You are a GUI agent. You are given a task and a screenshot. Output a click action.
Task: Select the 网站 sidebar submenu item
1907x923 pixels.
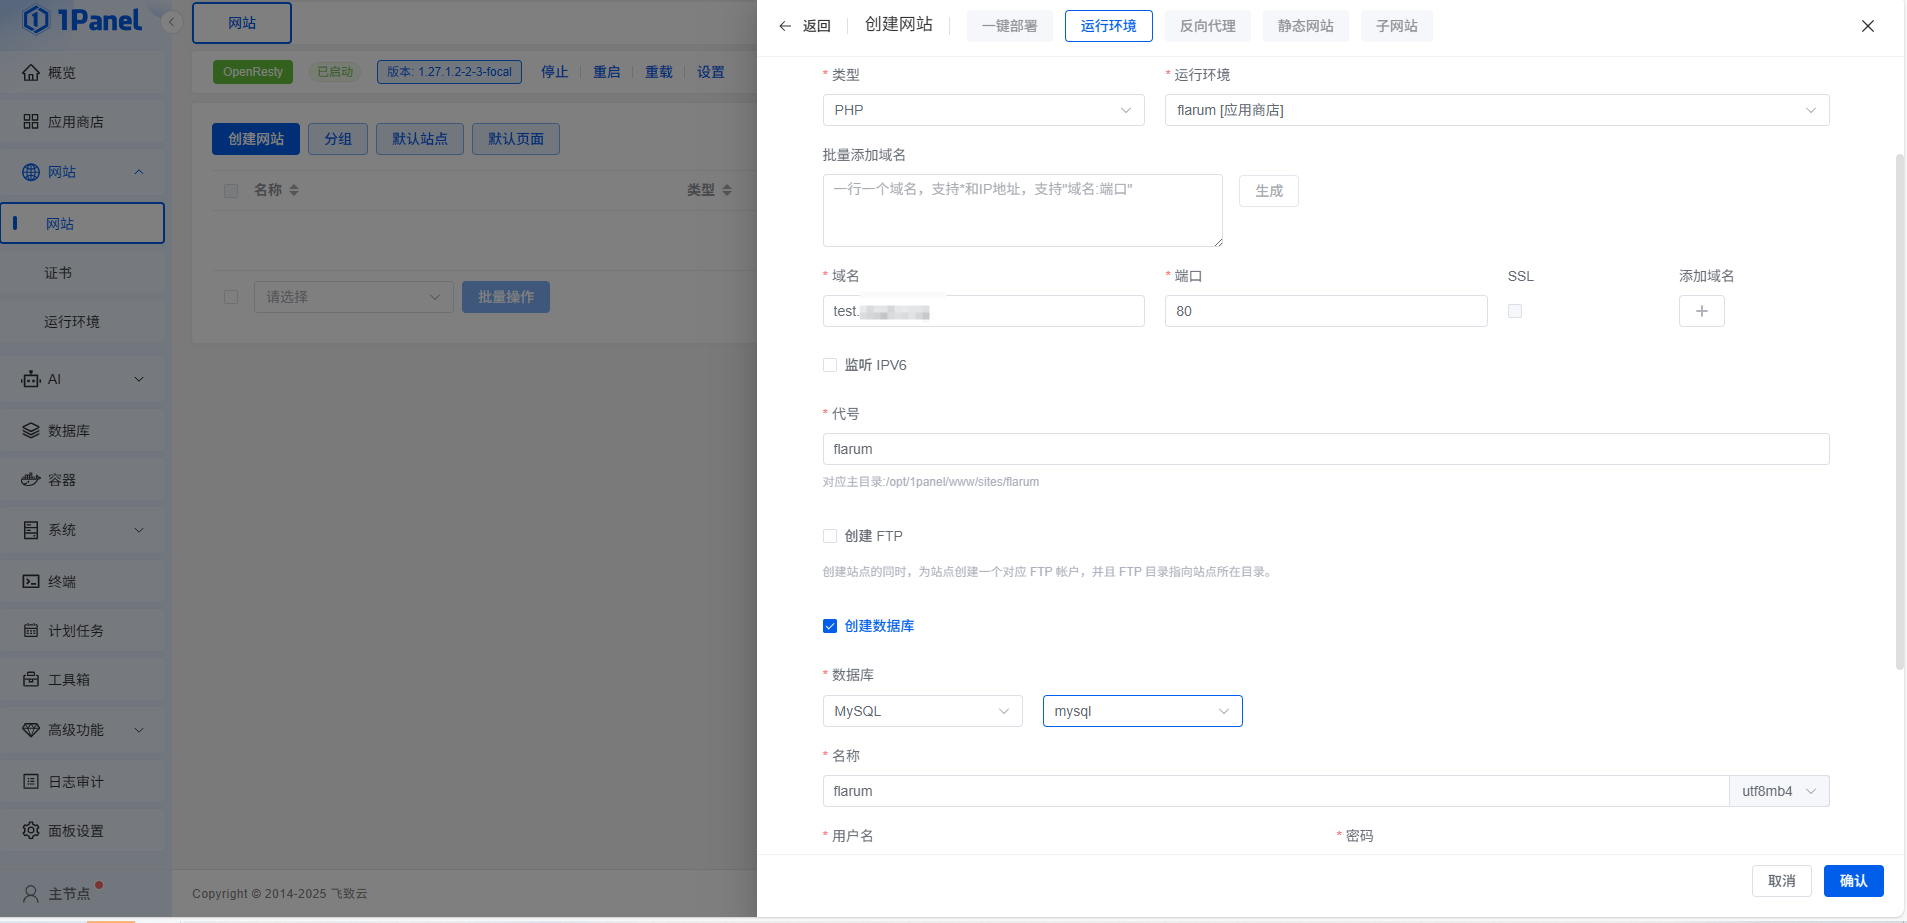[83, 223]
